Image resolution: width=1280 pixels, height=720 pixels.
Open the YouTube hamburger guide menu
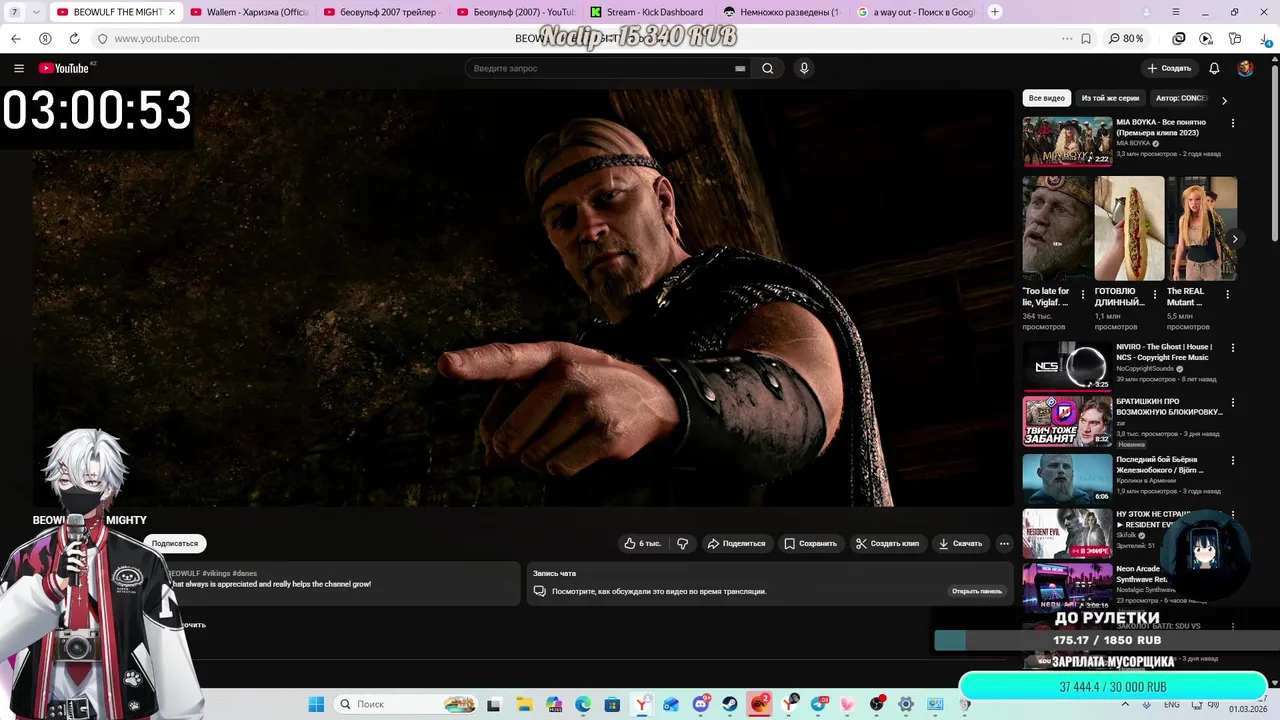[x=19, y=68]
